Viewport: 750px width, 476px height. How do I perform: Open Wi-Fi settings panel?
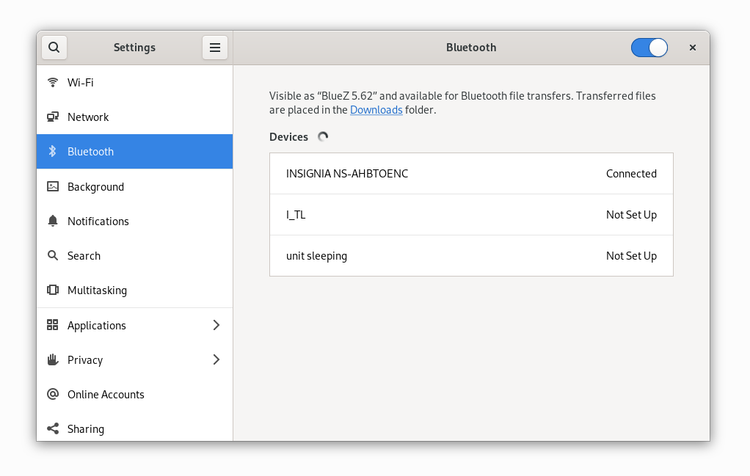(x=135, y=82)
